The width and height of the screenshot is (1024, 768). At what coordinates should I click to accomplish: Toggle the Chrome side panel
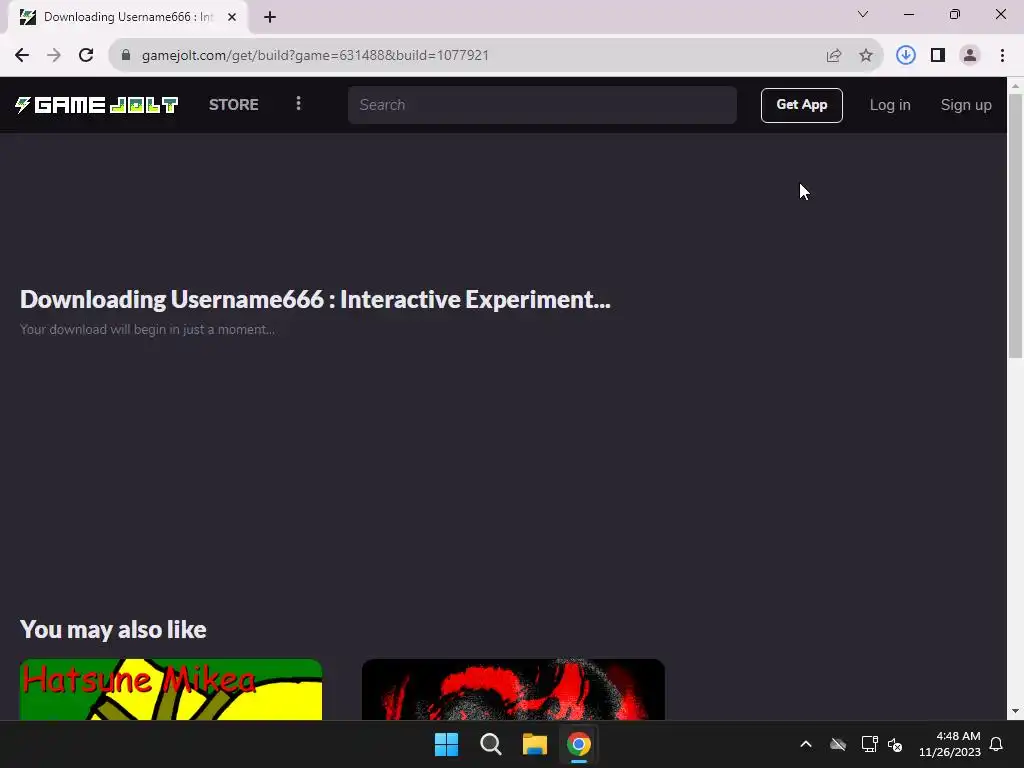(x=938, y=55)
